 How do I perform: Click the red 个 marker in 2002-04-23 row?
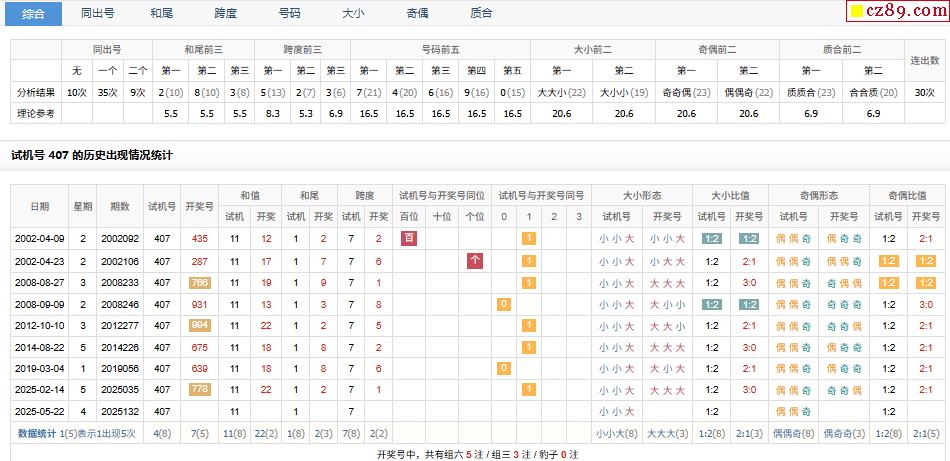pos(475,261)
